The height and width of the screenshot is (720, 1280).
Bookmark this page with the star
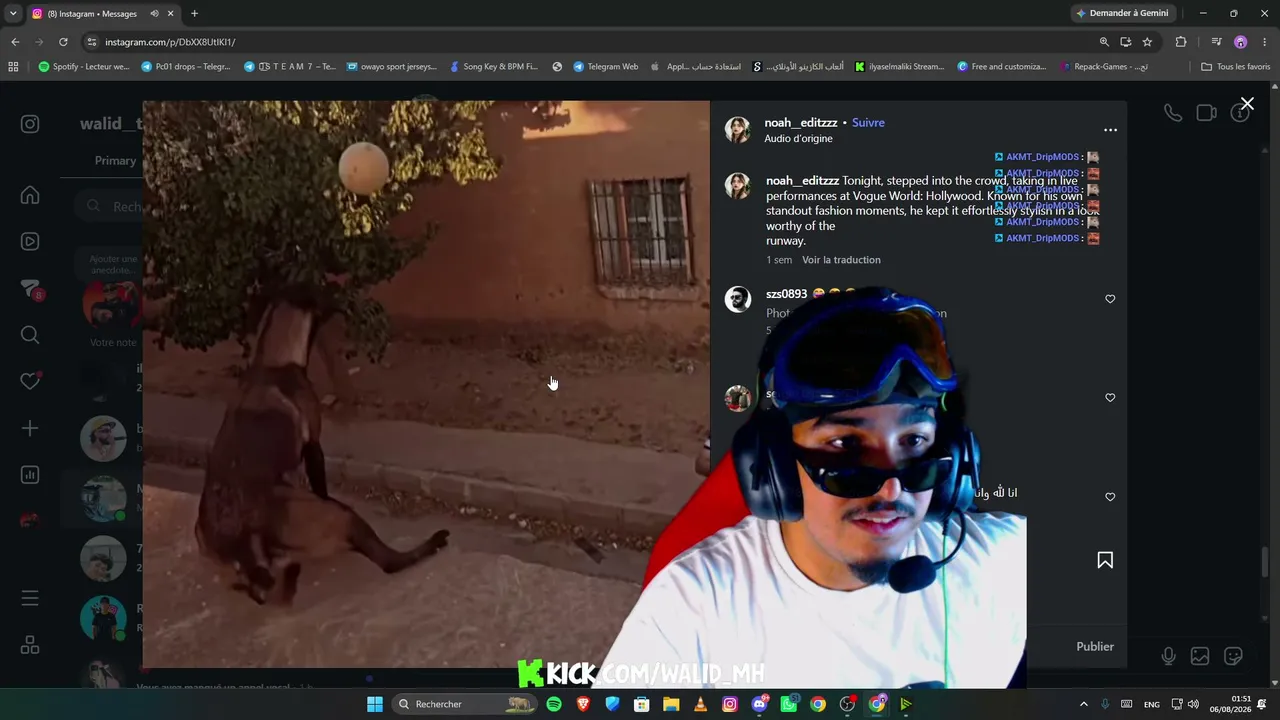1147,42
